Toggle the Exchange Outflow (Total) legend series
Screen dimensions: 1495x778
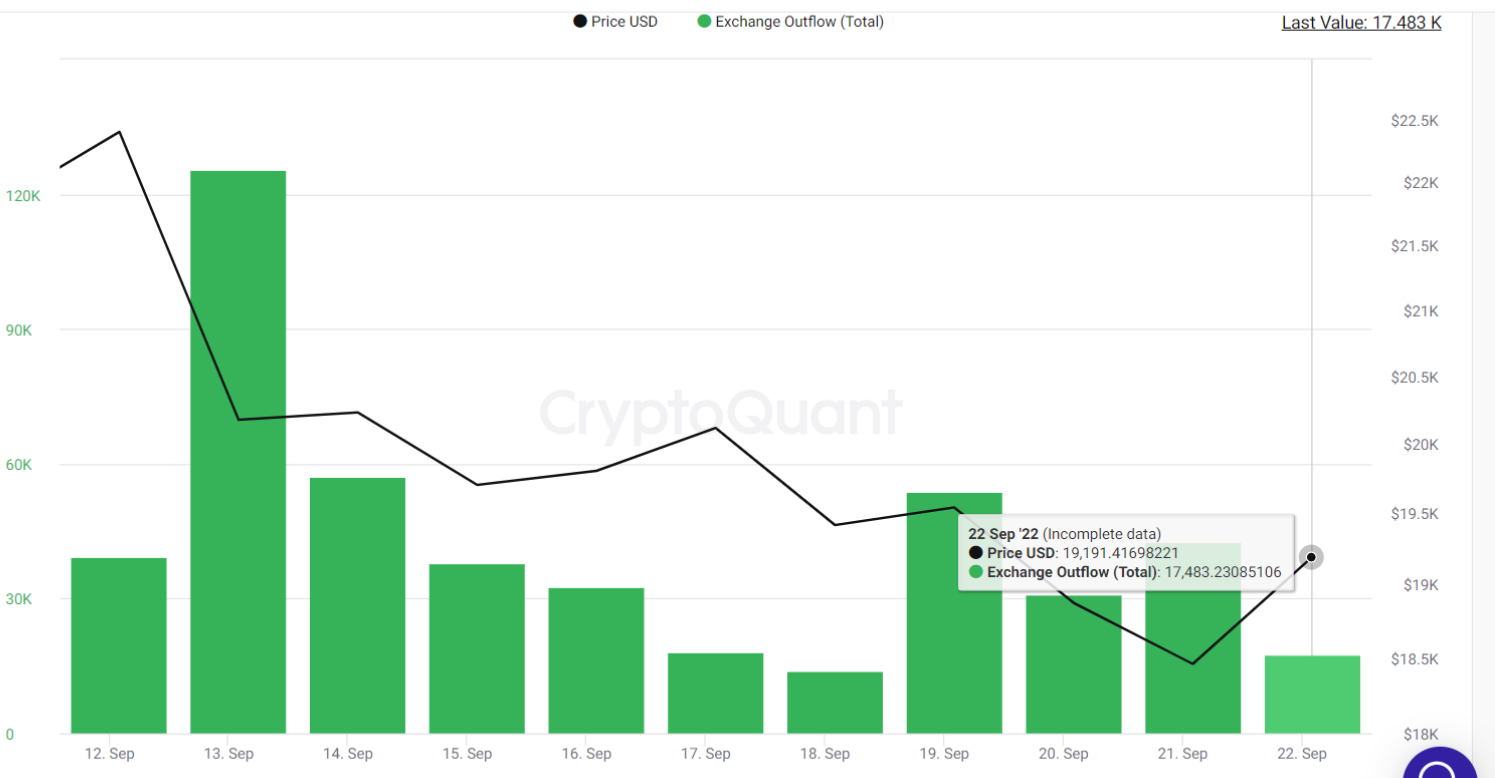click(x=799, y=22)
